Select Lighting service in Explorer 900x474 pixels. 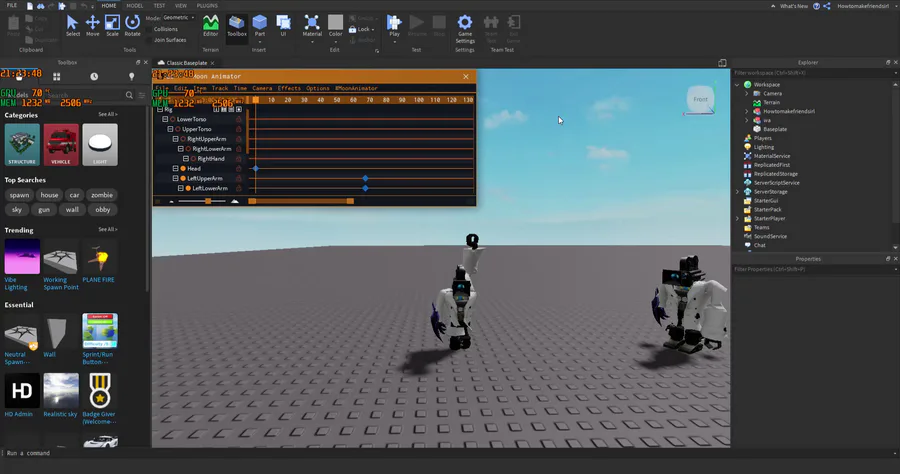pos(763,147)
